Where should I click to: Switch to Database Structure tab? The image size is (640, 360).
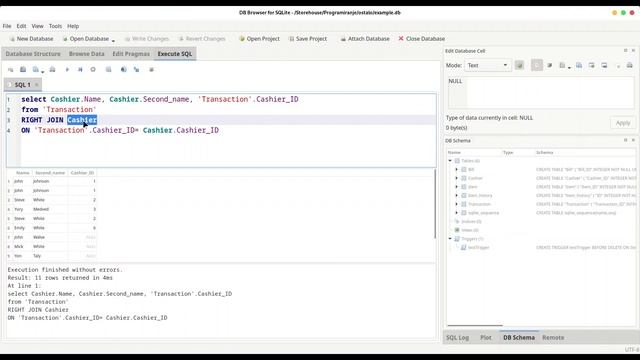coord(33,54)
